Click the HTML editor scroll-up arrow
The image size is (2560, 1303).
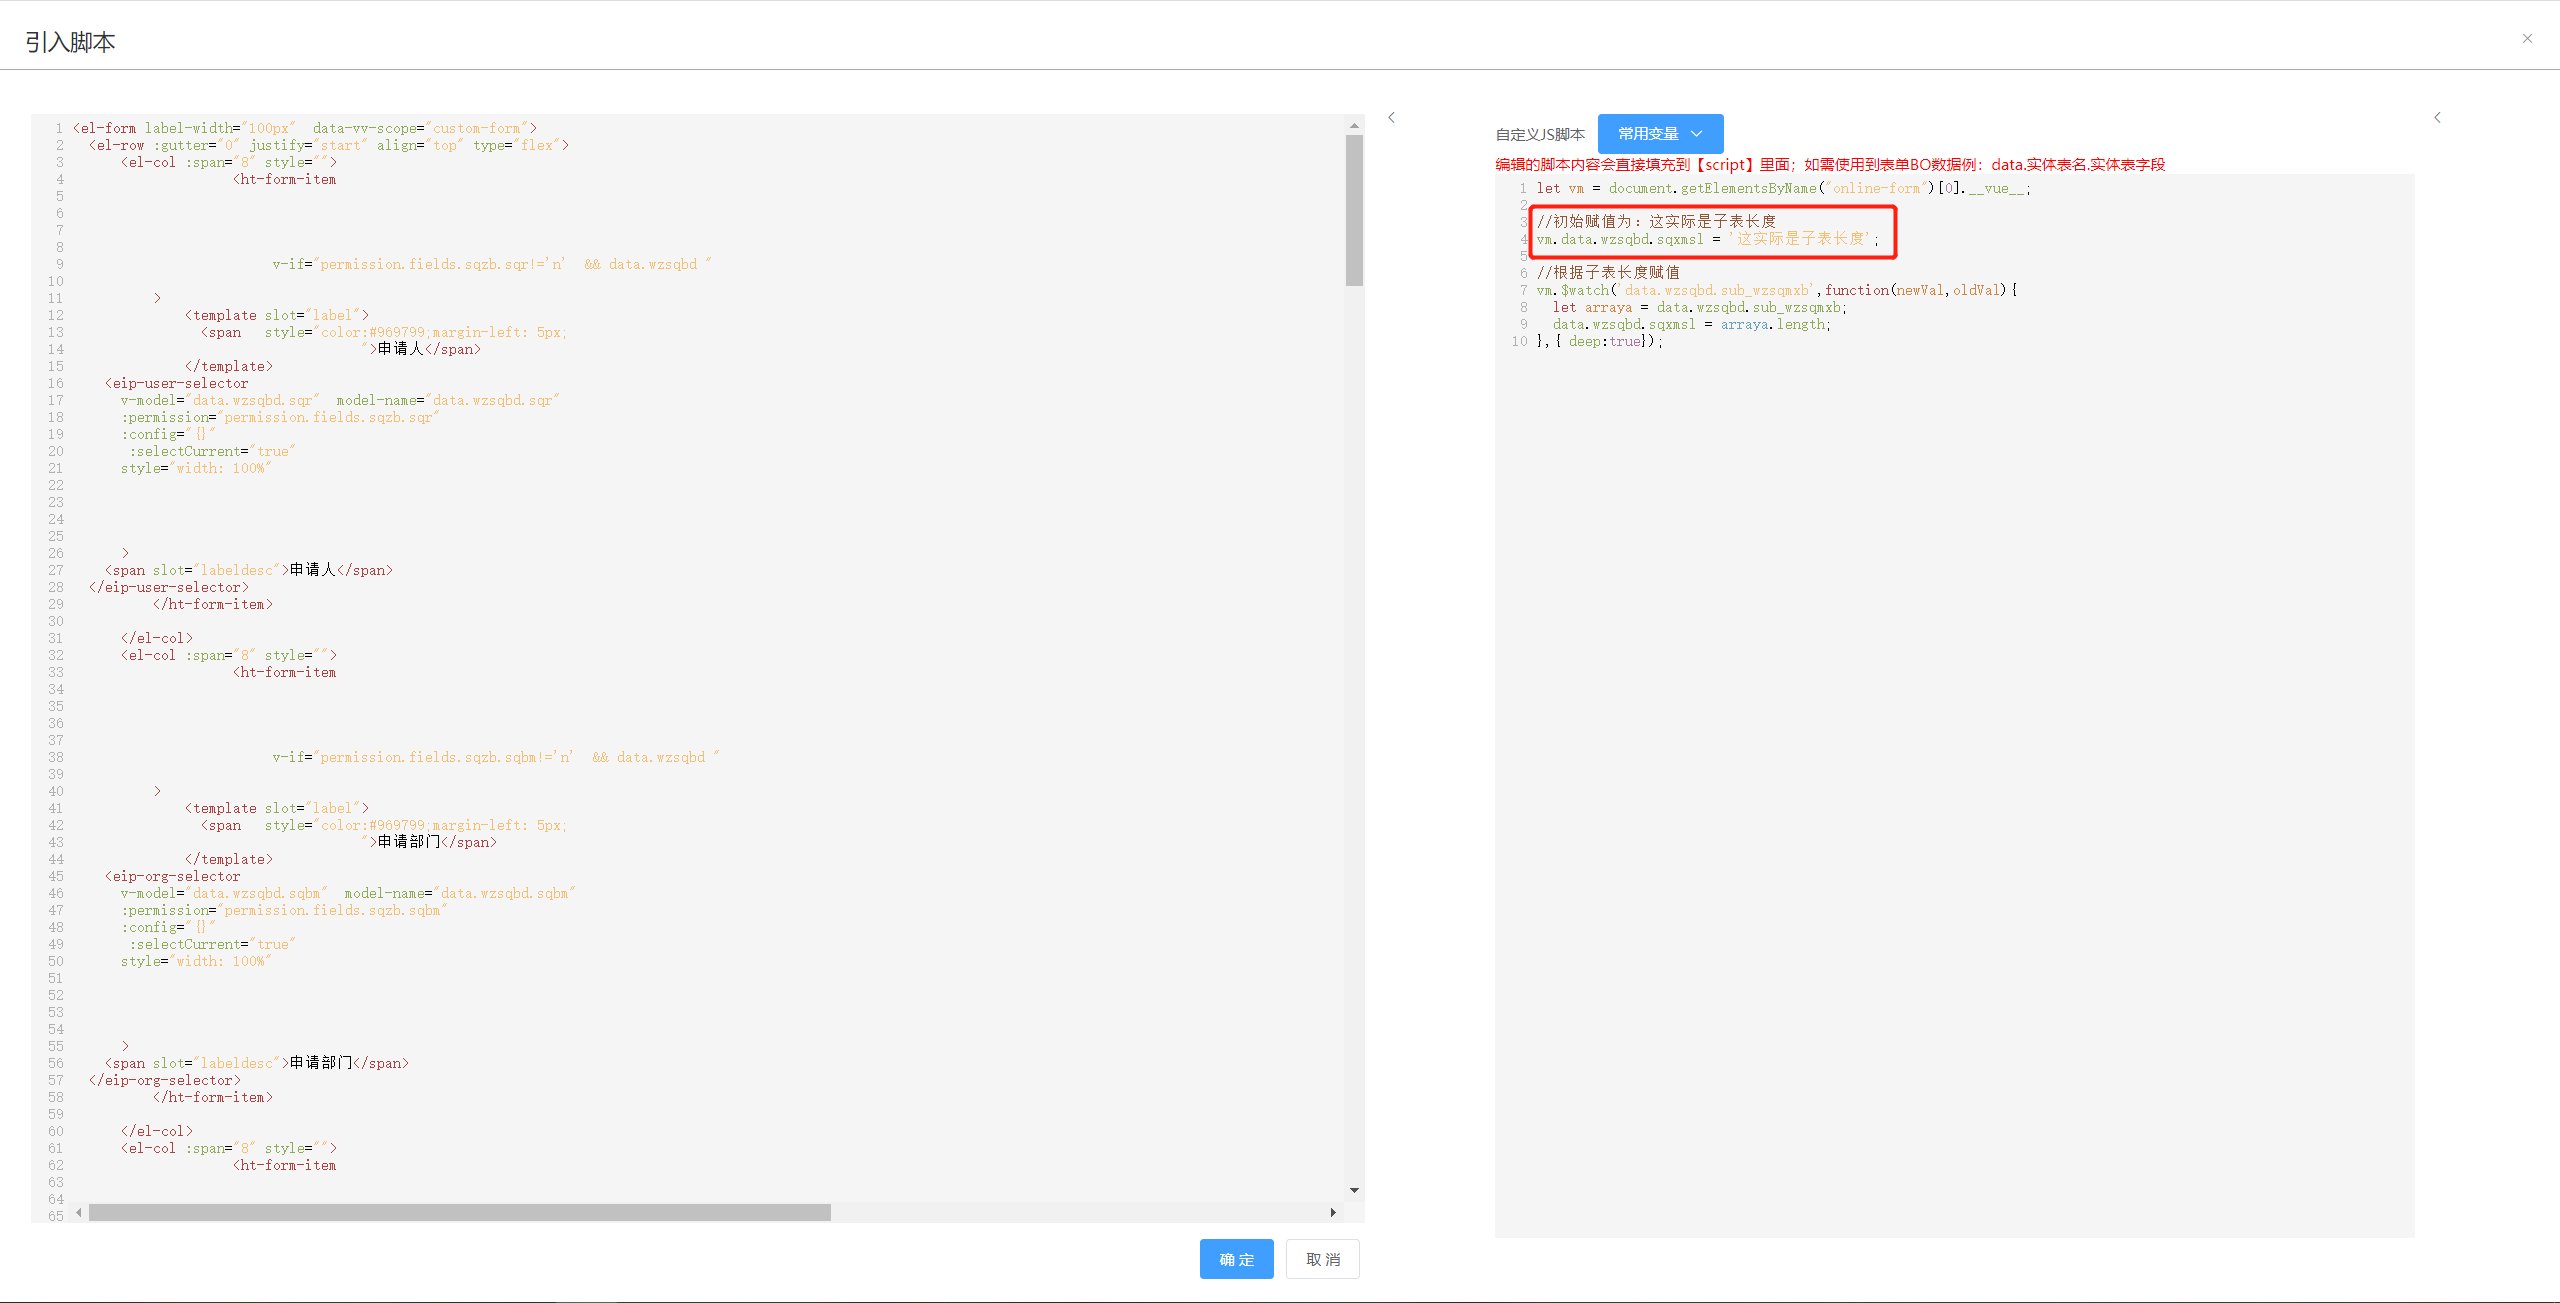point(1354,126)
